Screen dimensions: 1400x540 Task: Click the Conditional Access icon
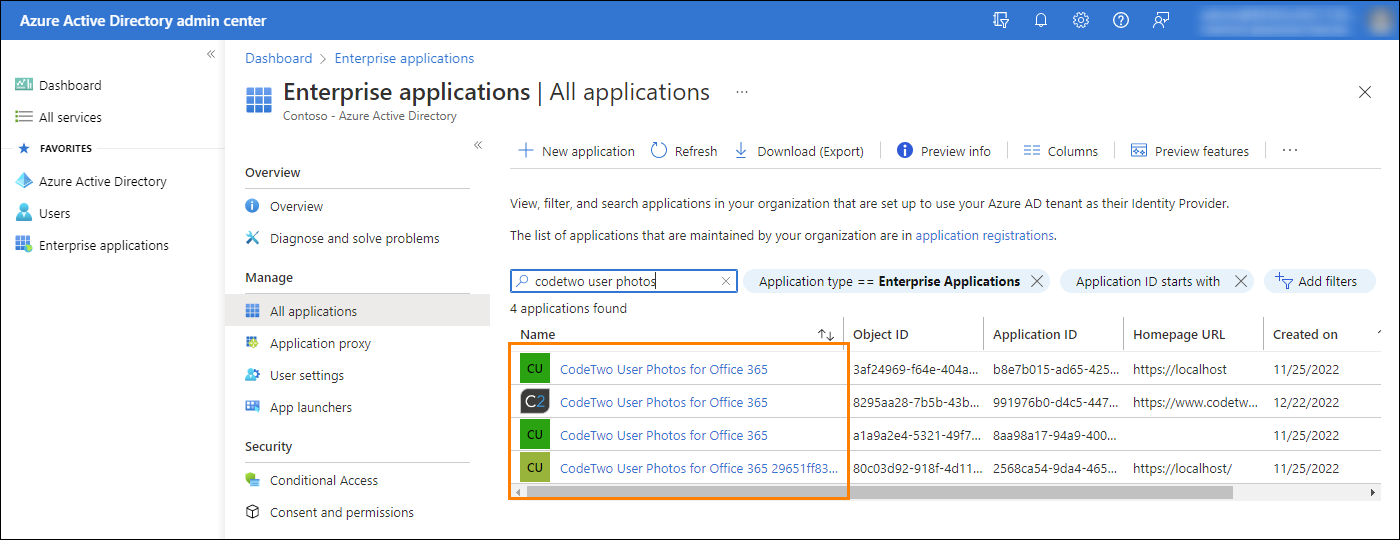pyautogui.click(x=253, y=480)
